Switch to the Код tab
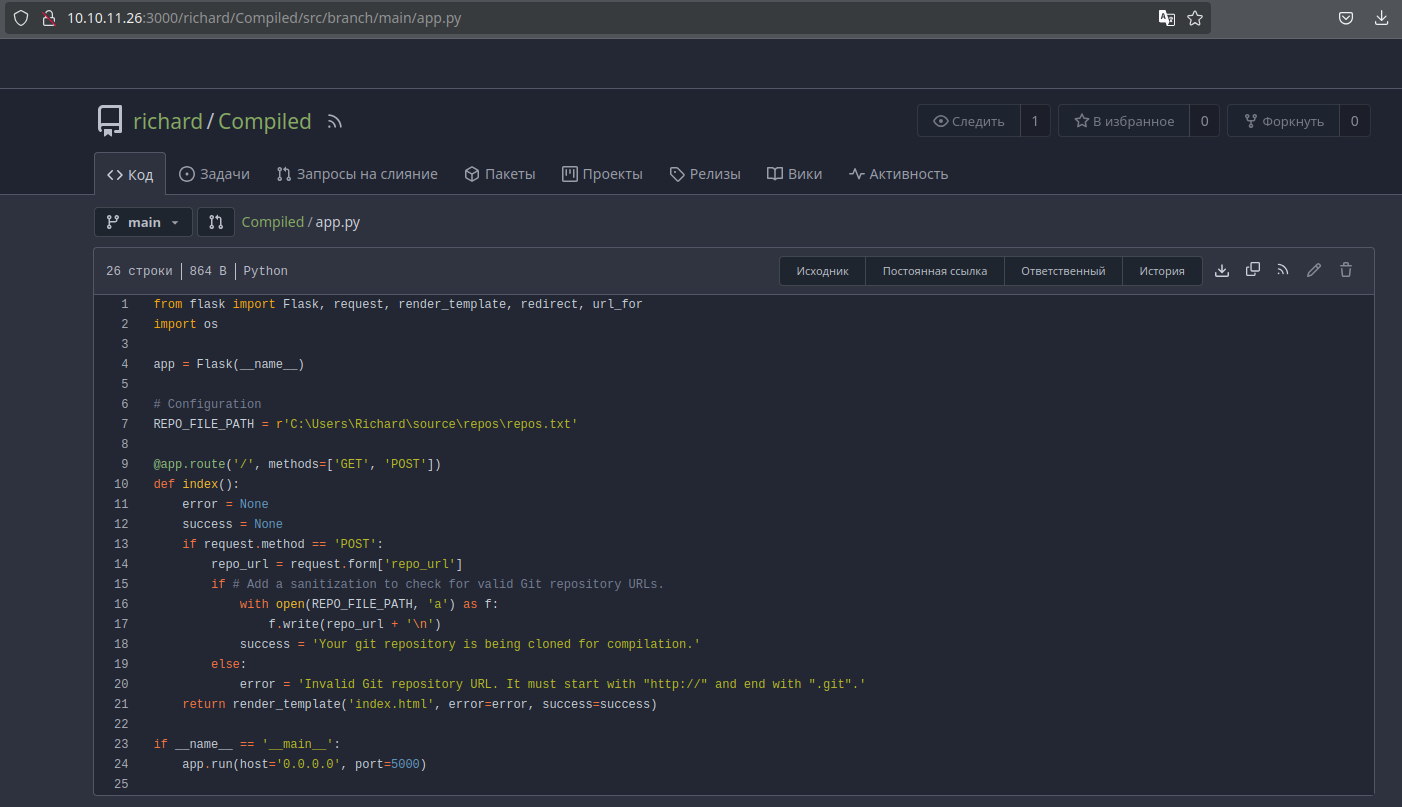Screen dimensions: 1402x807 [130, 174]
